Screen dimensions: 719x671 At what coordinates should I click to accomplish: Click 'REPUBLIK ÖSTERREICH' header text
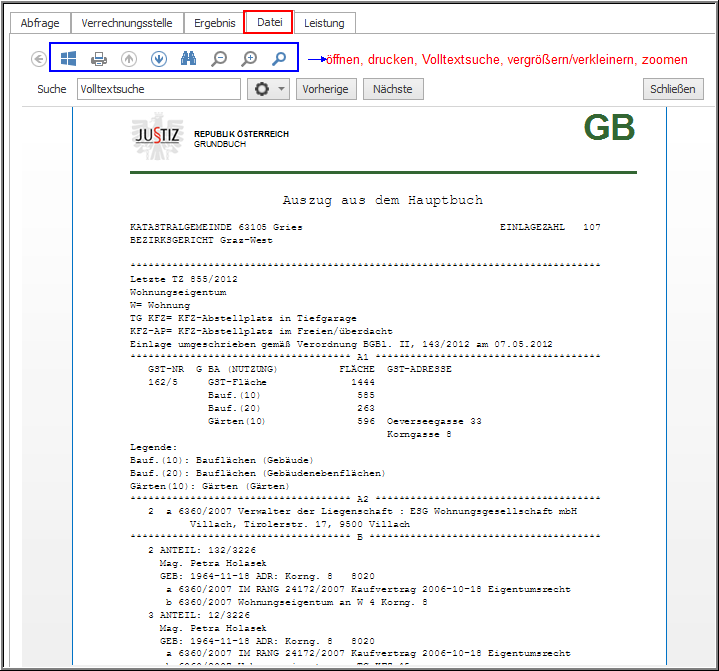point(241,134)
